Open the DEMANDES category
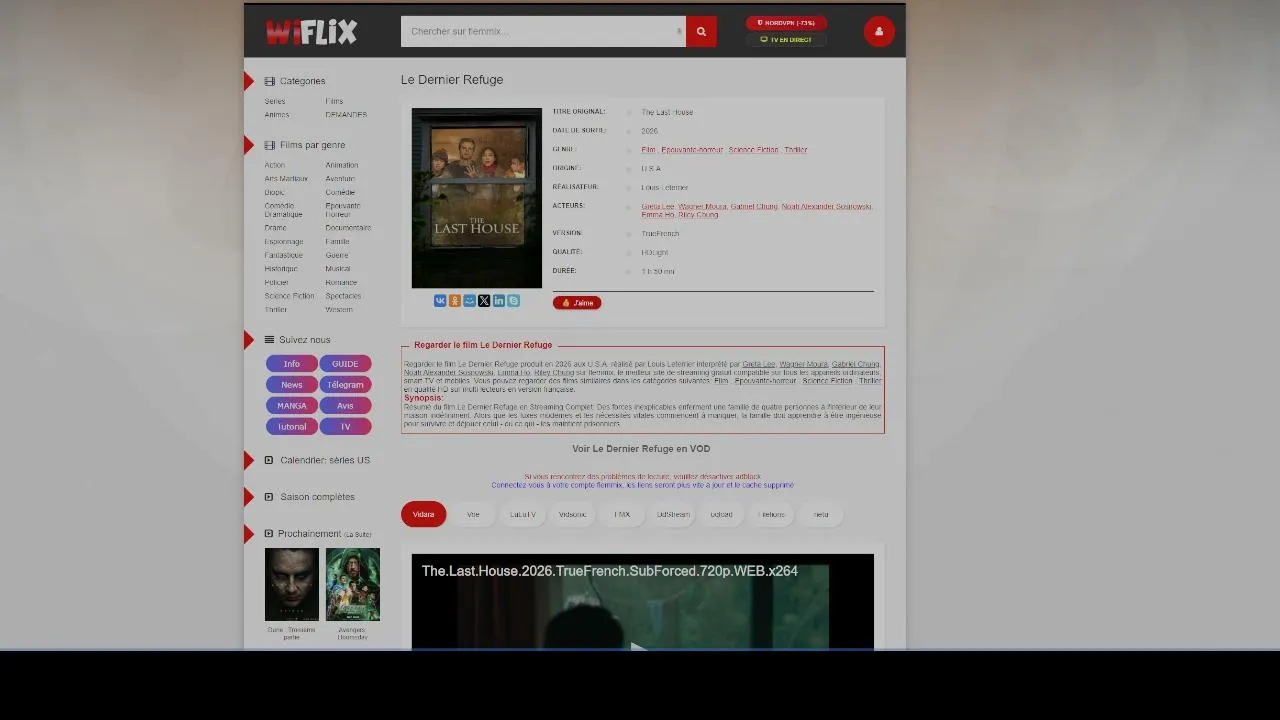This screenshot has height=720, width=1280. [x=346, y=115]
